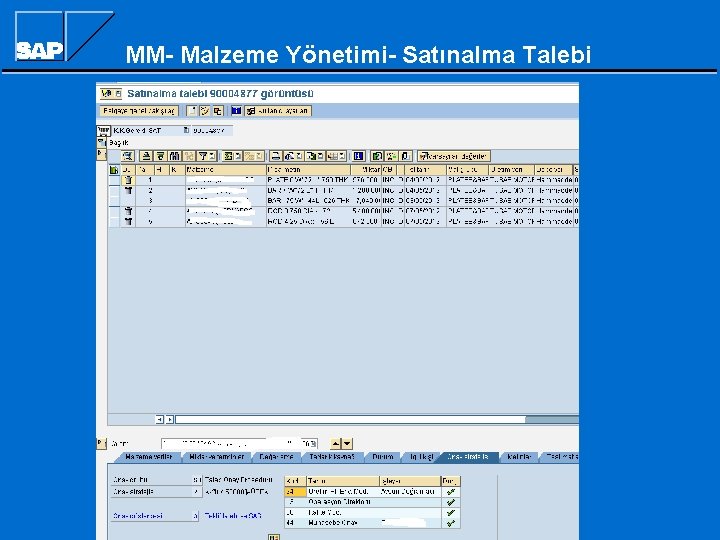Screen dimensions: 720x540
Task: Open filter options dropdown arrow
Action: (212, 156)
